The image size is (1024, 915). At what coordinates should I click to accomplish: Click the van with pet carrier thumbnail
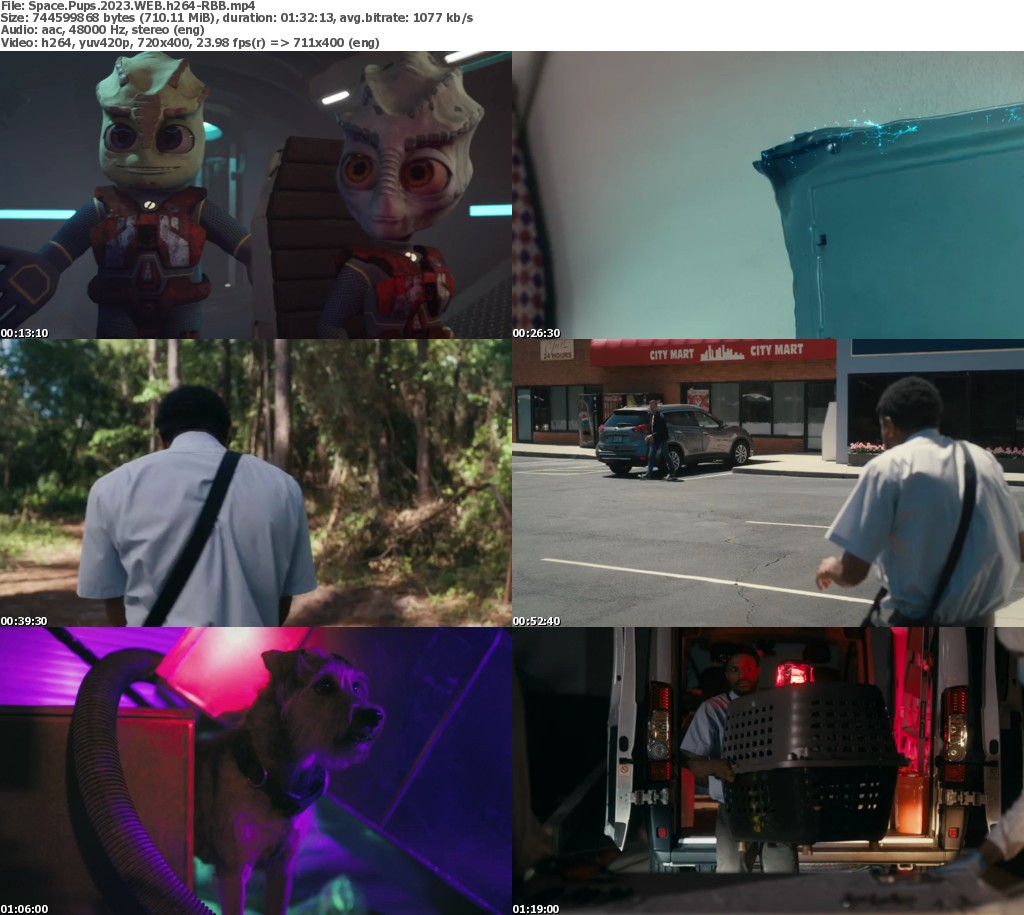pyautogui.click(x=768, y=771)
